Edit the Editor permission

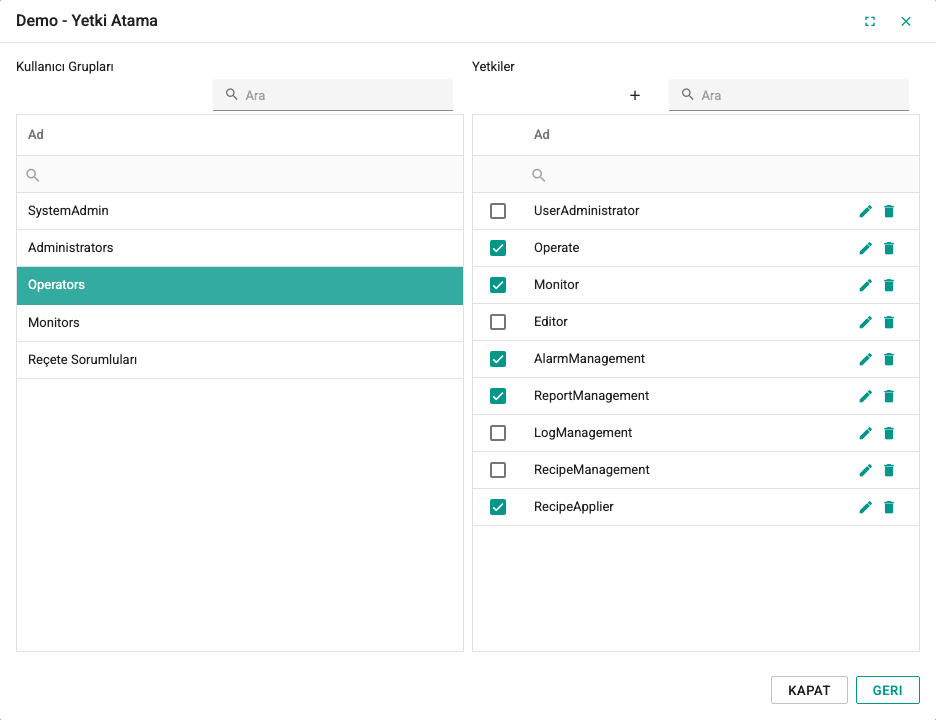pos(866,322)
